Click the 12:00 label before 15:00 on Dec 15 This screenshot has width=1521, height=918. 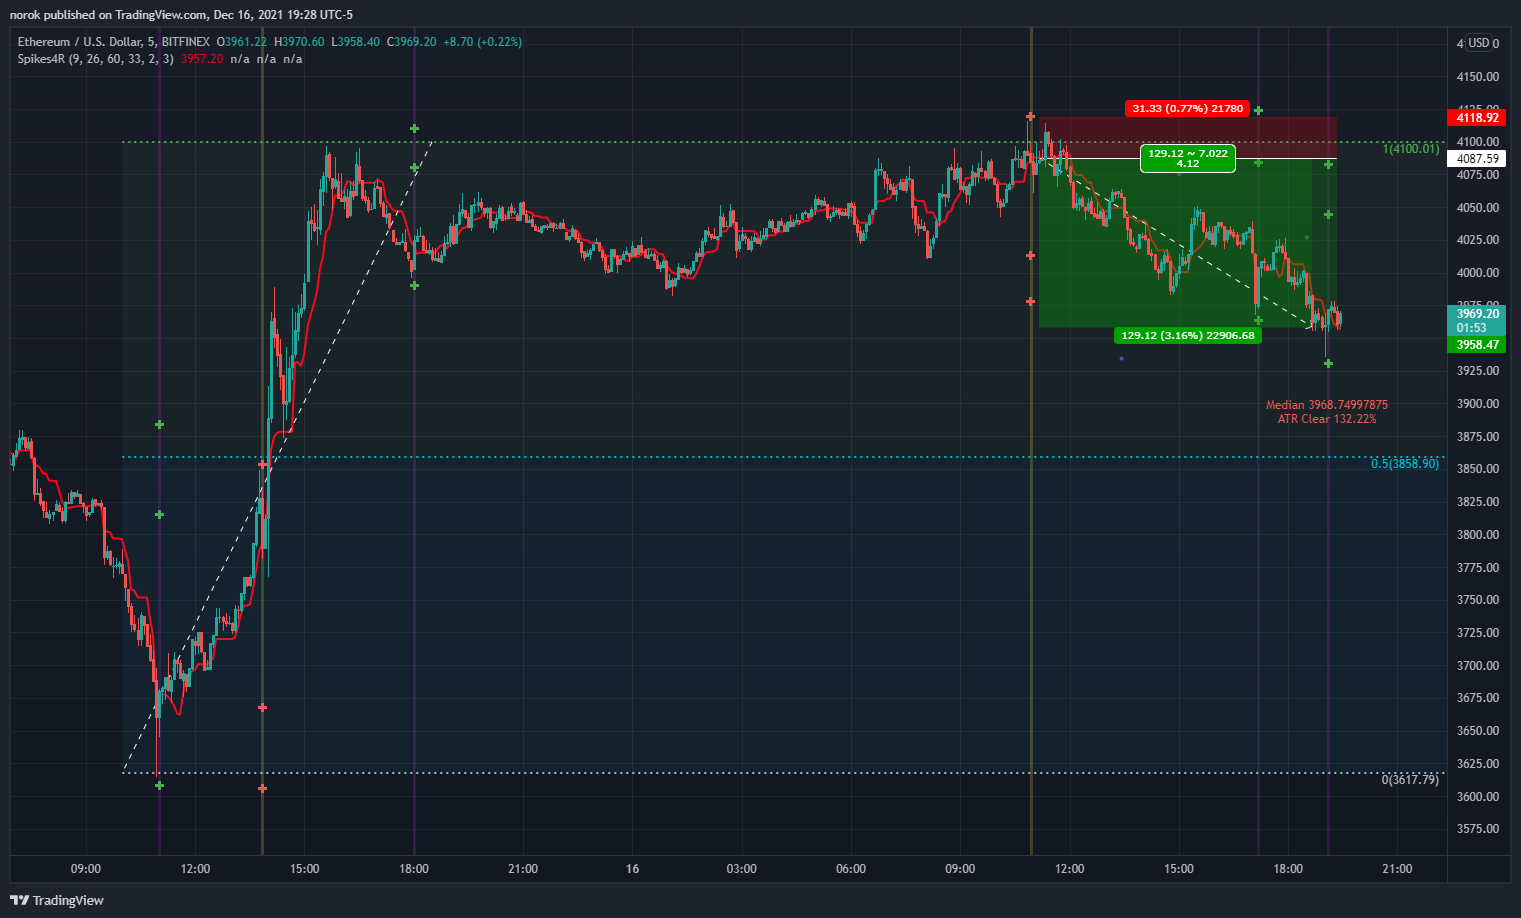click(195, 869)
